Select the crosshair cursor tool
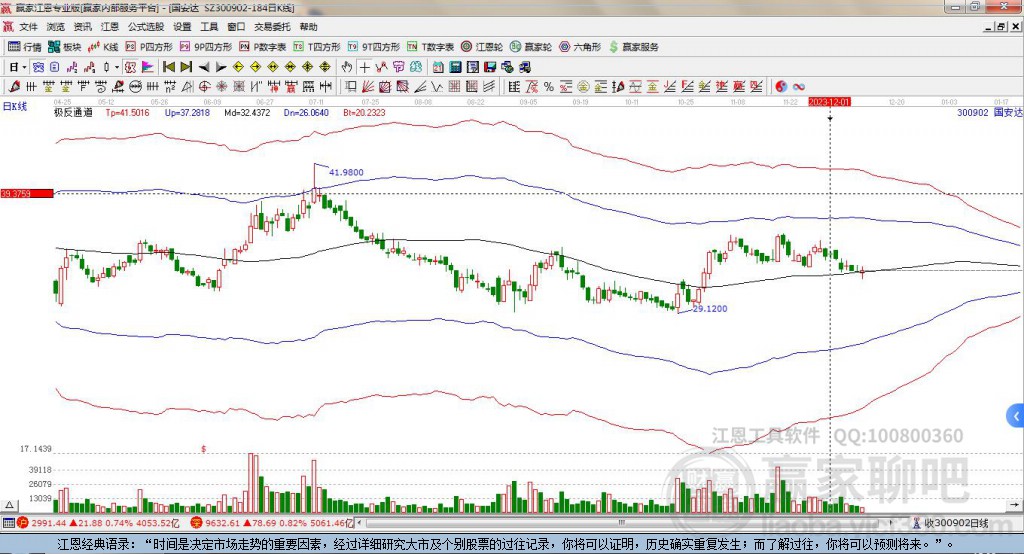Image resolution: width=1024 pixels, height=554 pixels. click(365, 67)
